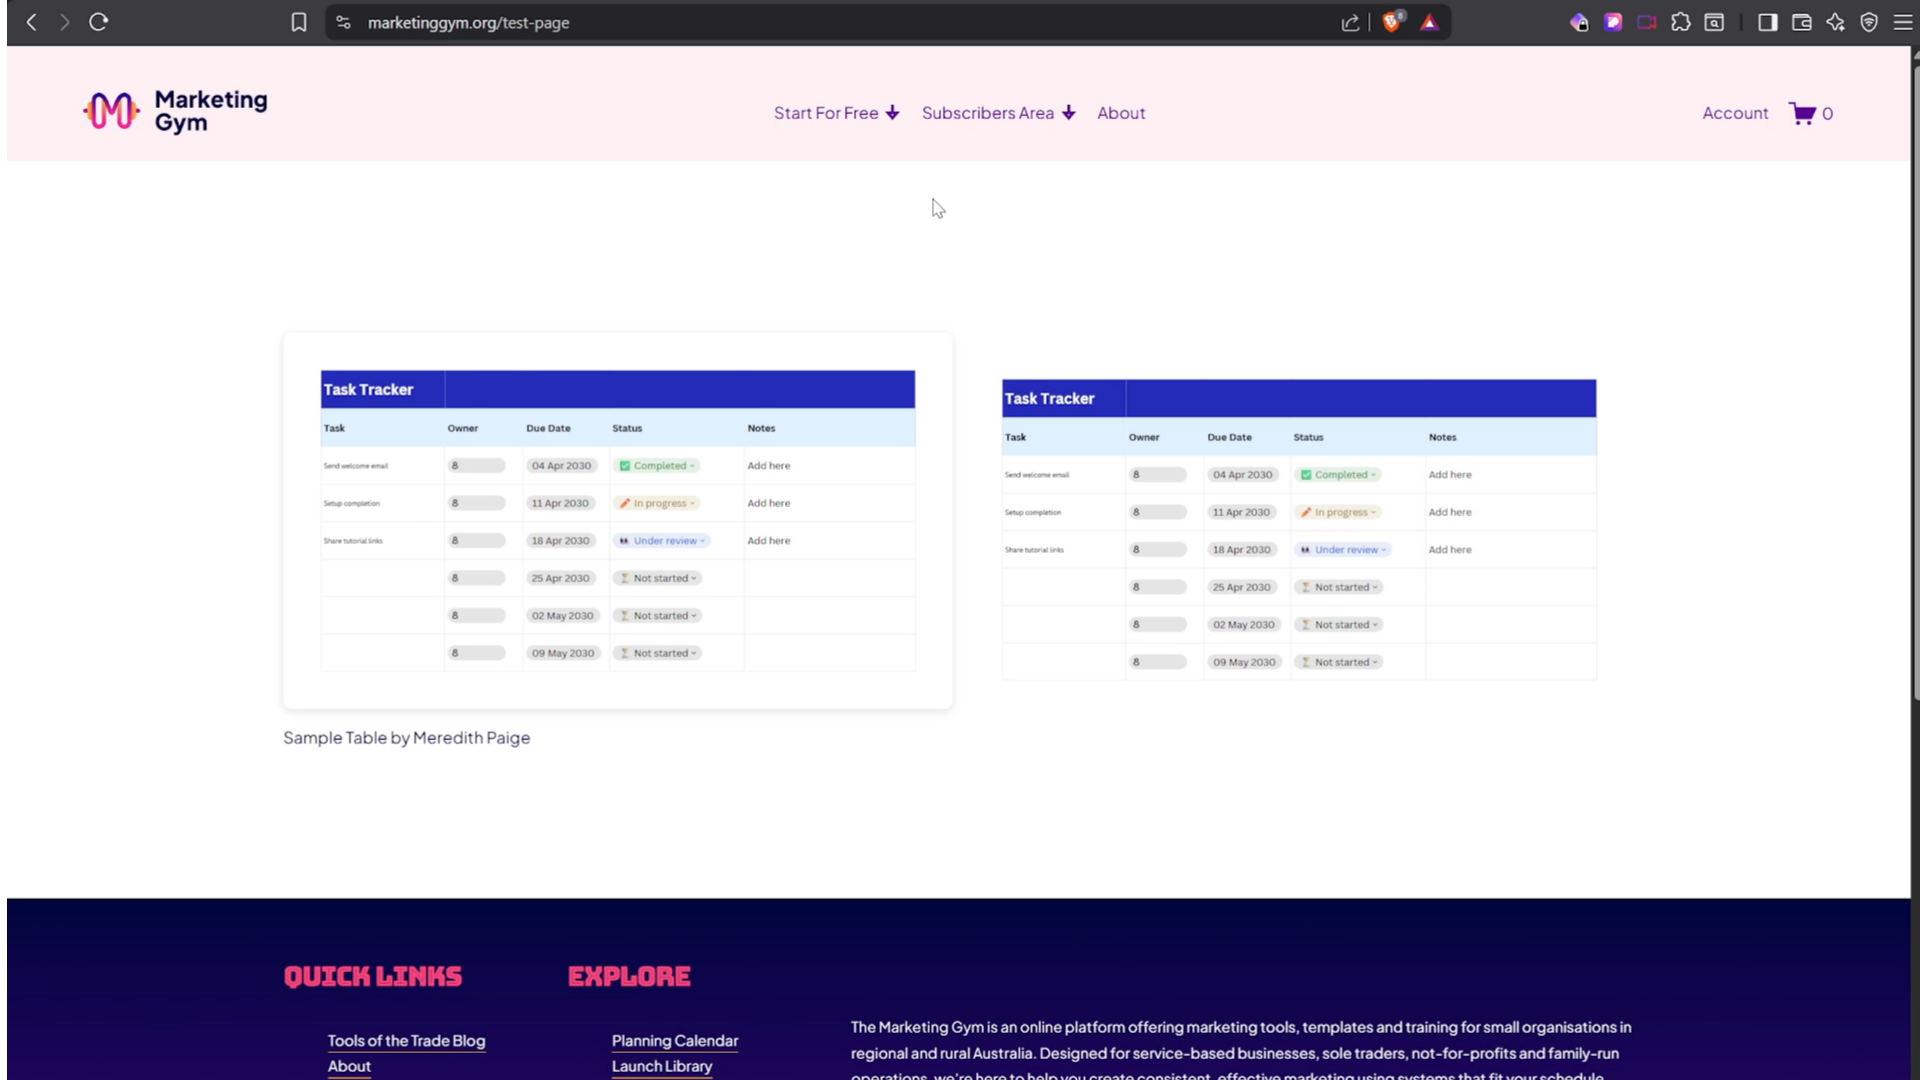Open the Brave Rewards triangle icon
The height and width of the screenshot is (1080, 1920).
pyautogui.click(x=1429, y=22)
